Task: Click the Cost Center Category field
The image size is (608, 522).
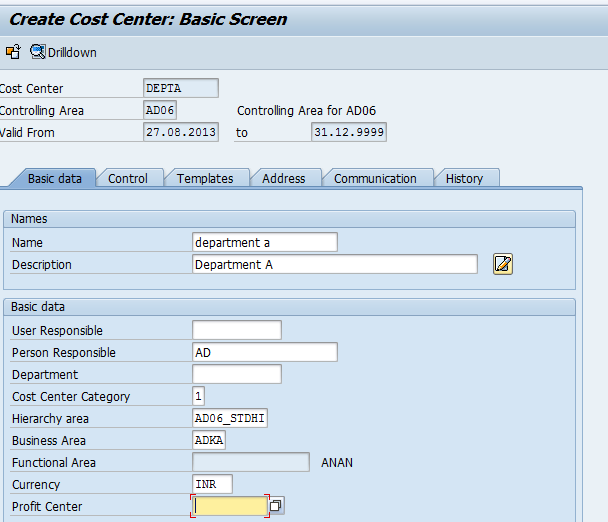Action: click(x=199, y=396)
